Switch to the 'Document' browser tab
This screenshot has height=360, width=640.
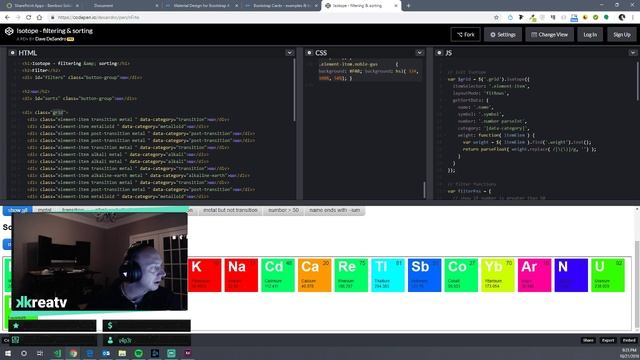121,6
